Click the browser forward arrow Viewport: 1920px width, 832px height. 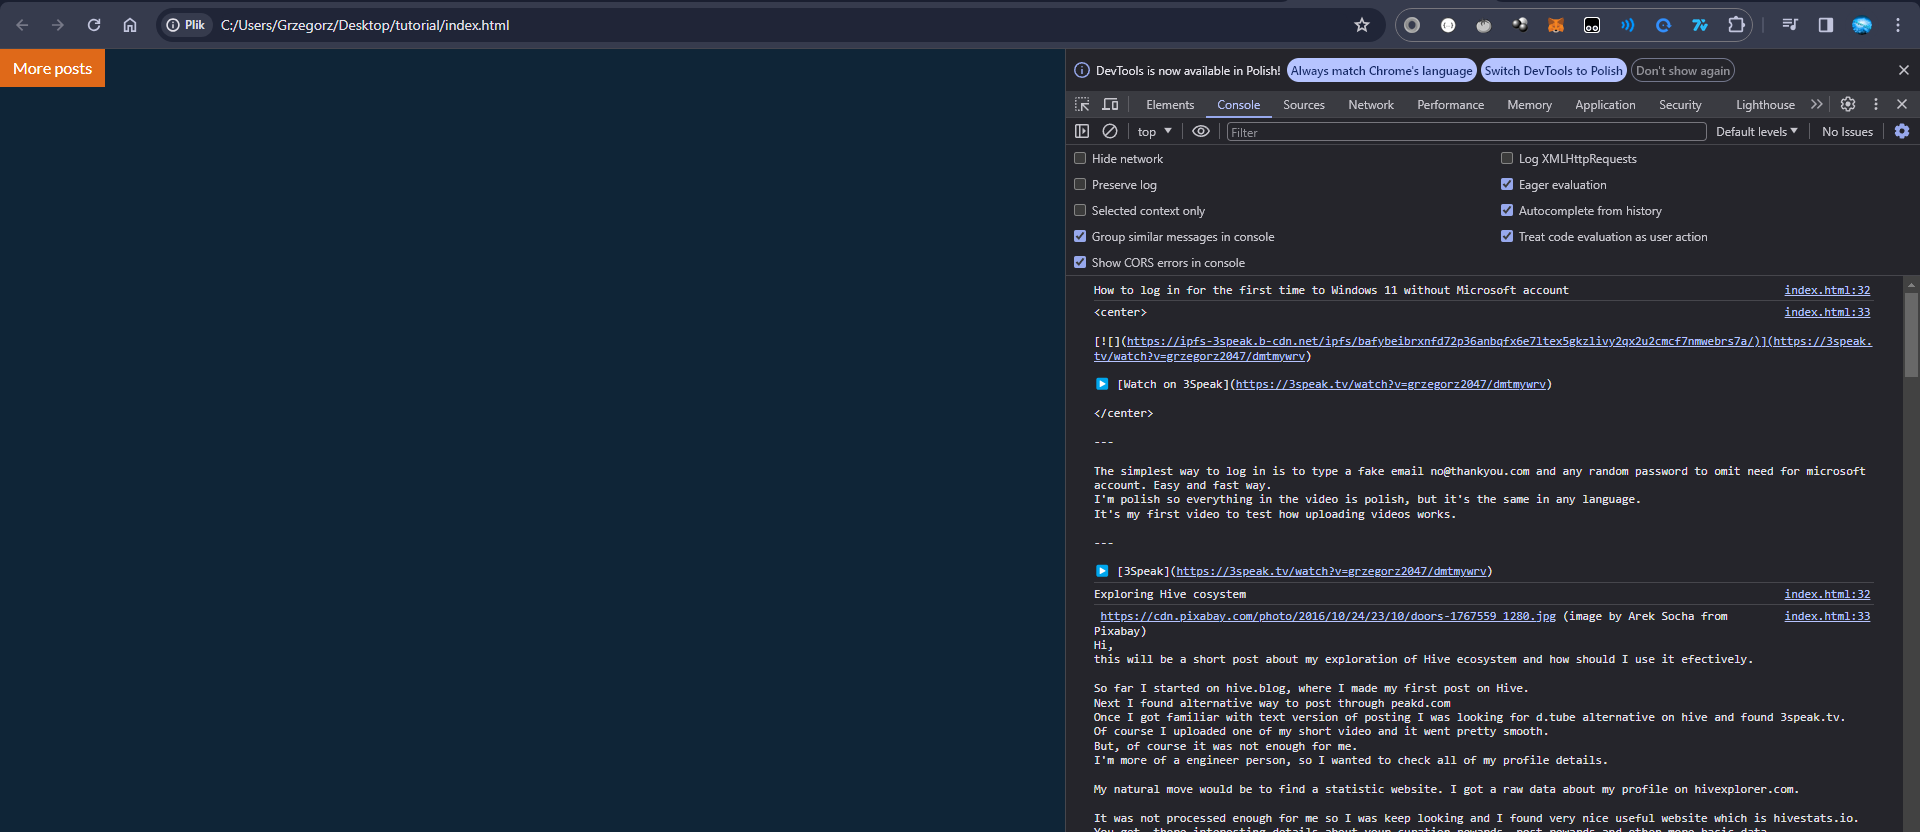[58, 25]
